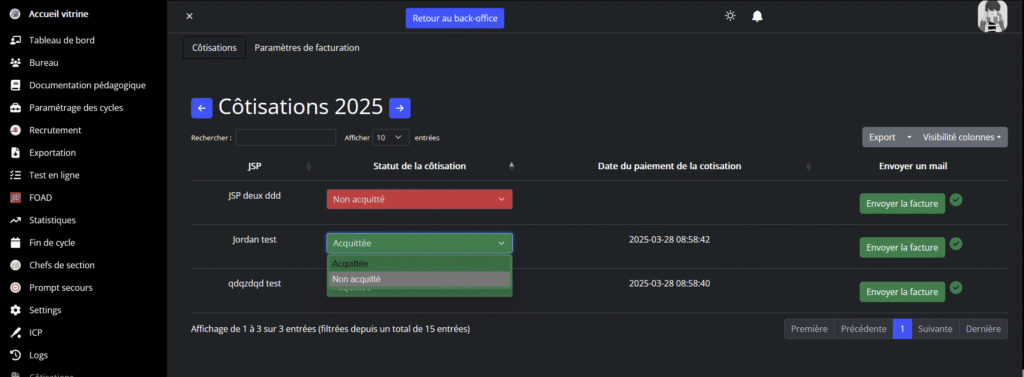Go to Suivante page
The height and width of the screenshot is (377, 1024).
pyautogui.click(x=935, y=329)
